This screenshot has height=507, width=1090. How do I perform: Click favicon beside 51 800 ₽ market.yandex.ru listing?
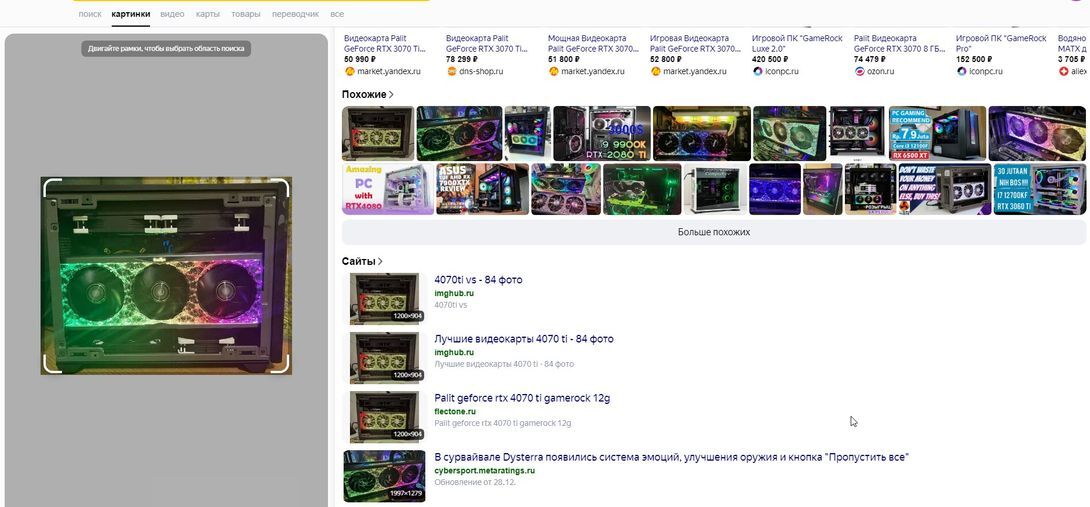553,72
